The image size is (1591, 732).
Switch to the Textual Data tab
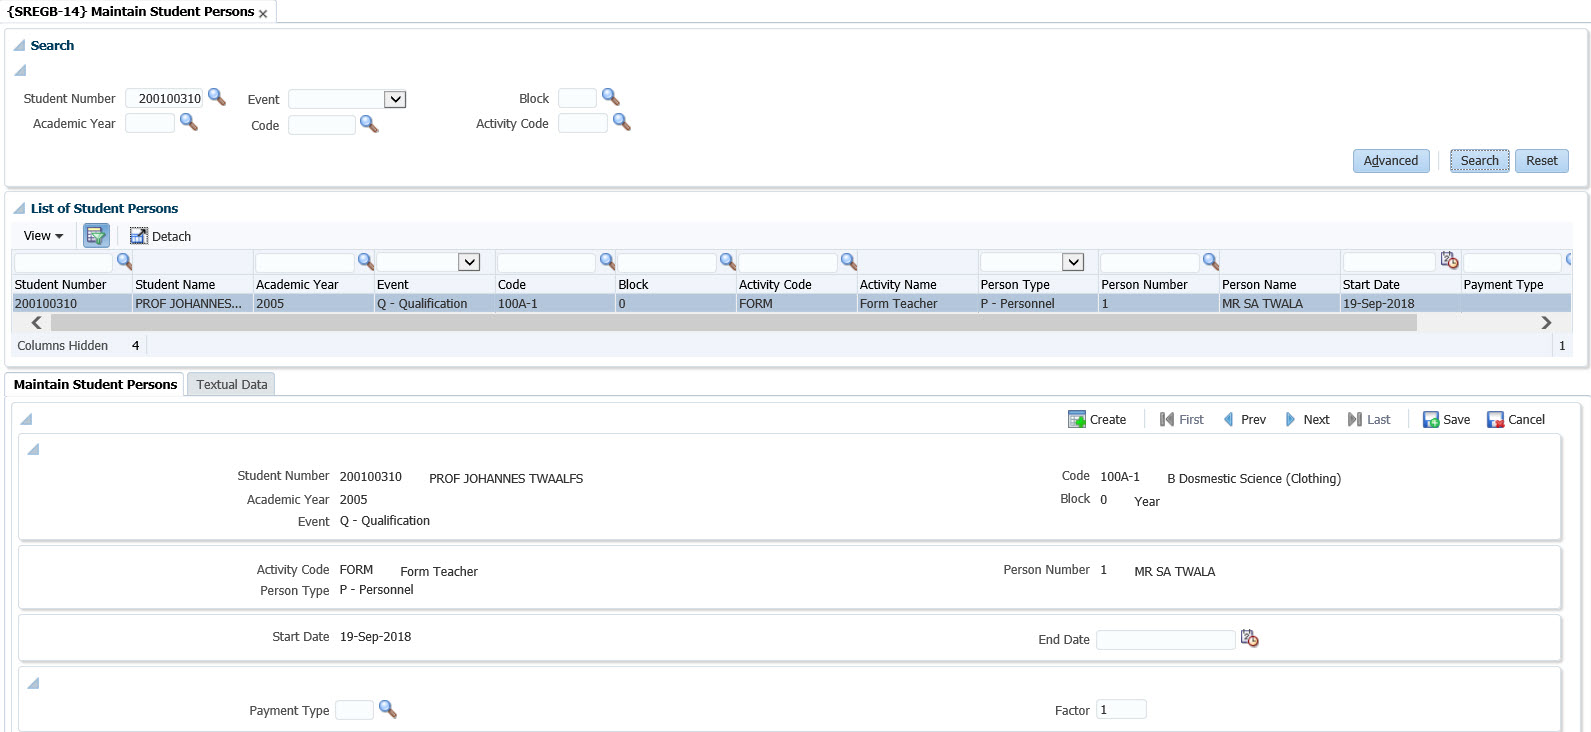231,384
